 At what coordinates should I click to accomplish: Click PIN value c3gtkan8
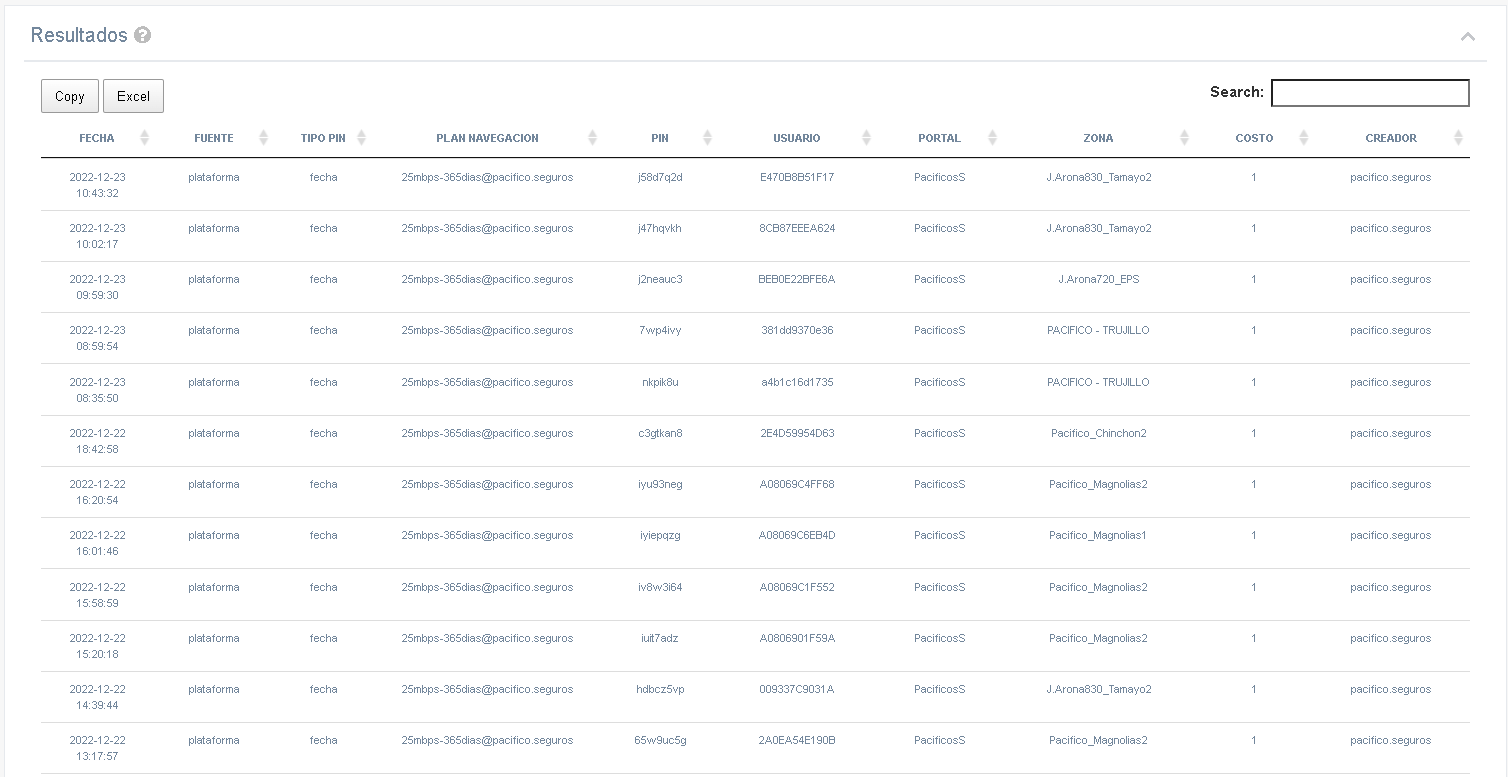660,433
